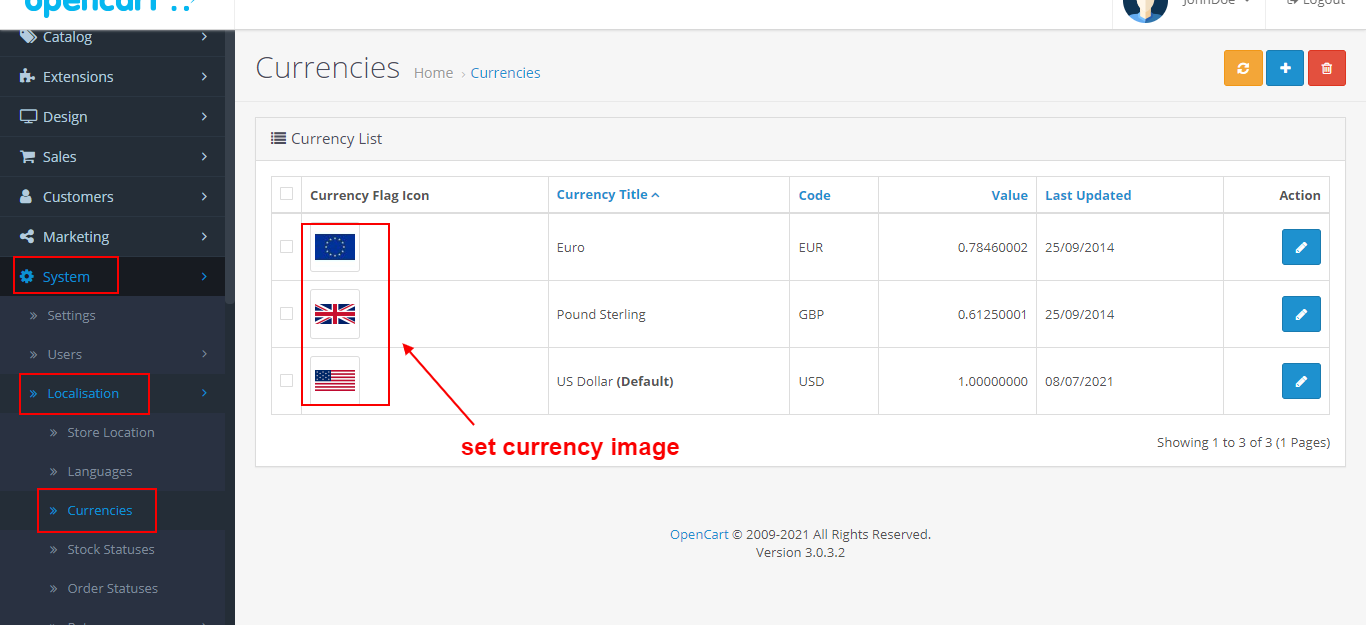Click the list icon beside Currency List
The width and height of the screenshot is (1366, 625).
click(279, 139)
